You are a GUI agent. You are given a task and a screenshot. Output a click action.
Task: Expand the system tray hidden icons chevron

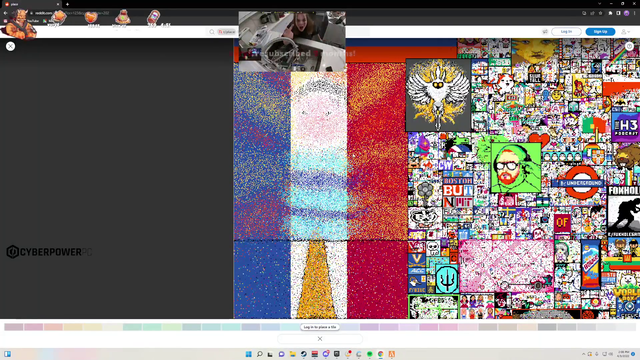point(583,354)
